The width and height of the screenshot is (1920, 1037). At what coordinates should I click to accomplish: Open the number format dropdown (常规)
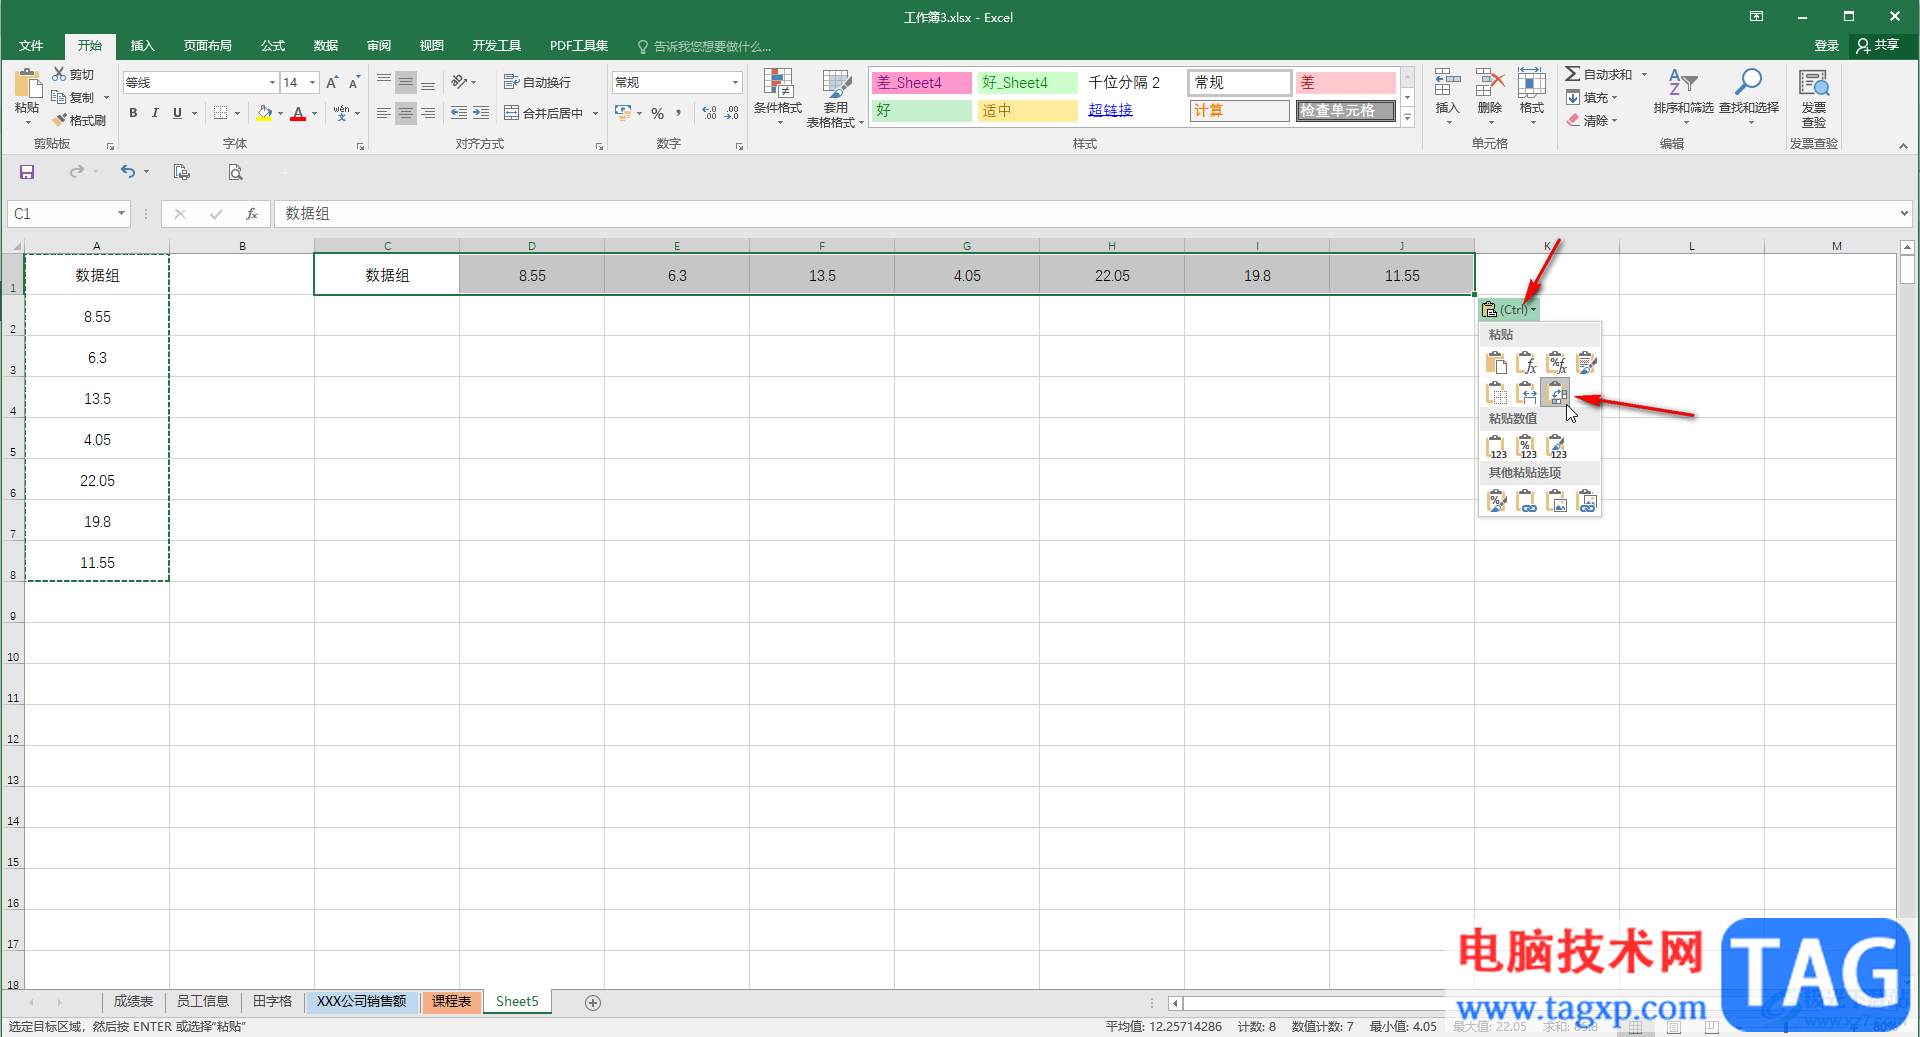[x=735, y=83]
